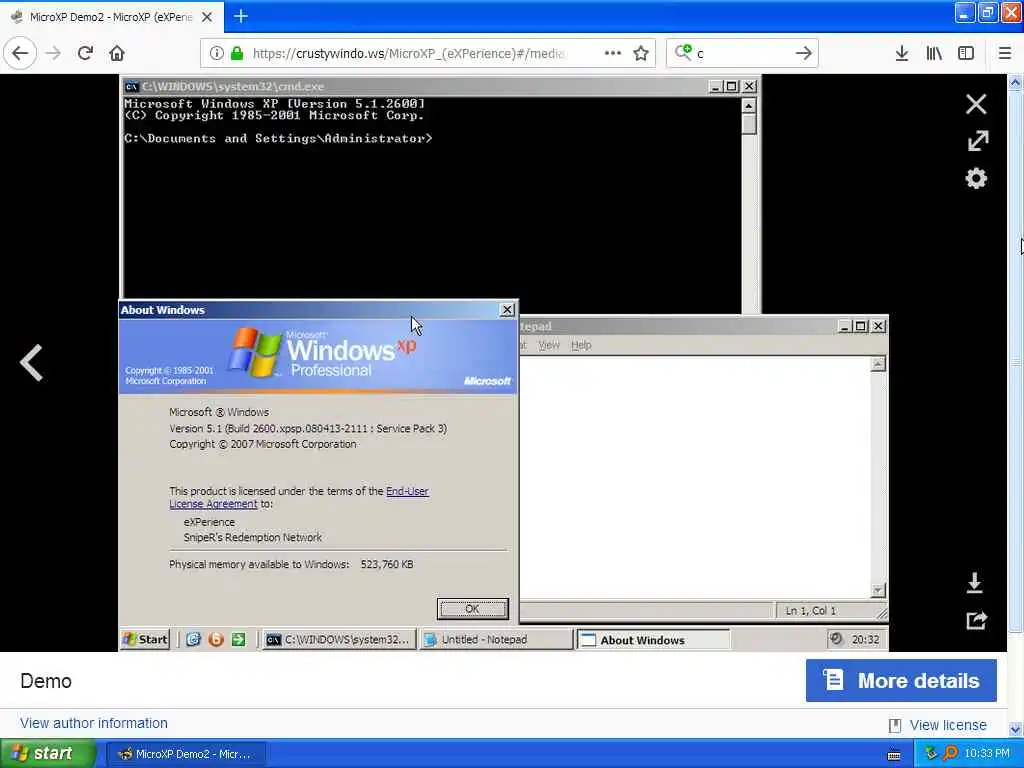1024x768 pixels.
Task: Click the inner XP Start button
Action: coord(146,639)
